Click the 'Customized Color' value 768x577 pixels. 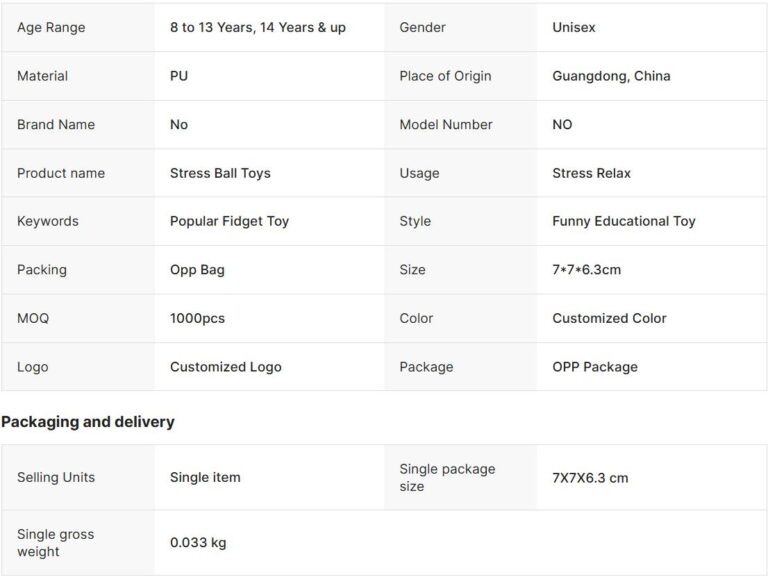point(609,318)
